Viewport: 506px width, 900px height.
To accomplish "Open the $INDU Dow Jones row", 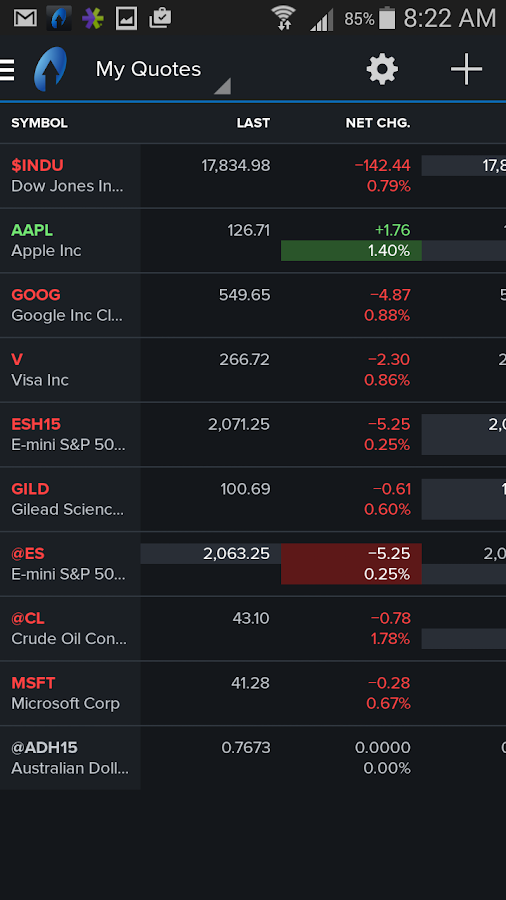I will [253, 176].
